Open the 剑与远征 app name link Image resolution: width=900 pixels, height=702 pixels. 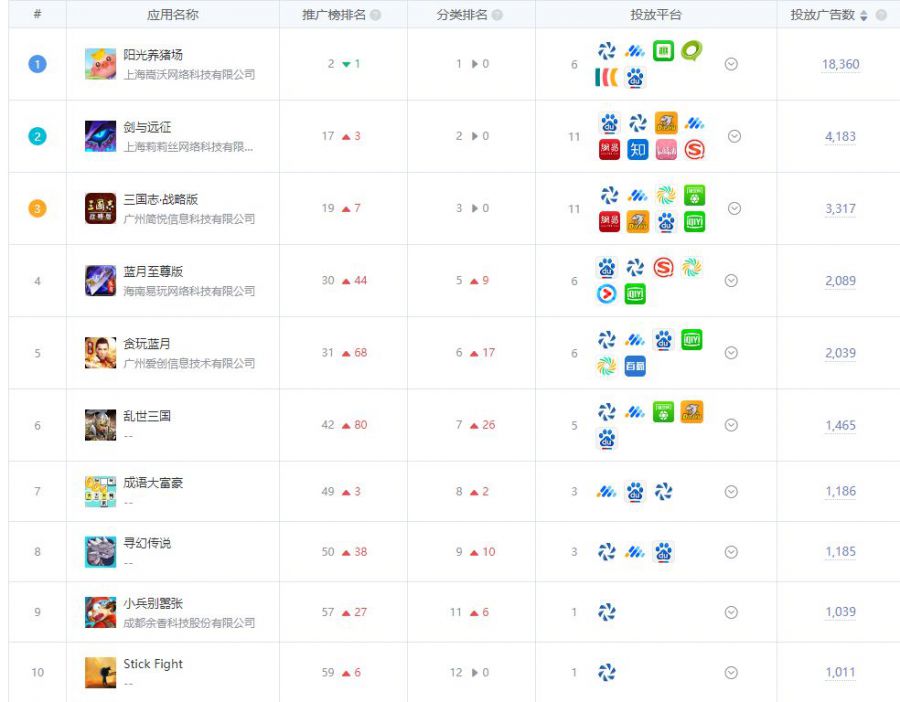(147, 127)
